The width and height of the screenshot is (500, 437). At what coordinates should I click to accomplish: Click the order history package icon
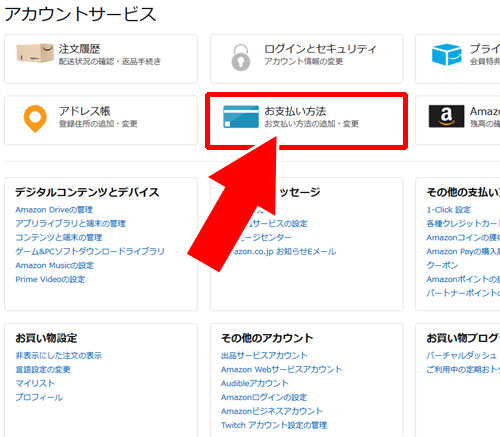click(35, 53)
